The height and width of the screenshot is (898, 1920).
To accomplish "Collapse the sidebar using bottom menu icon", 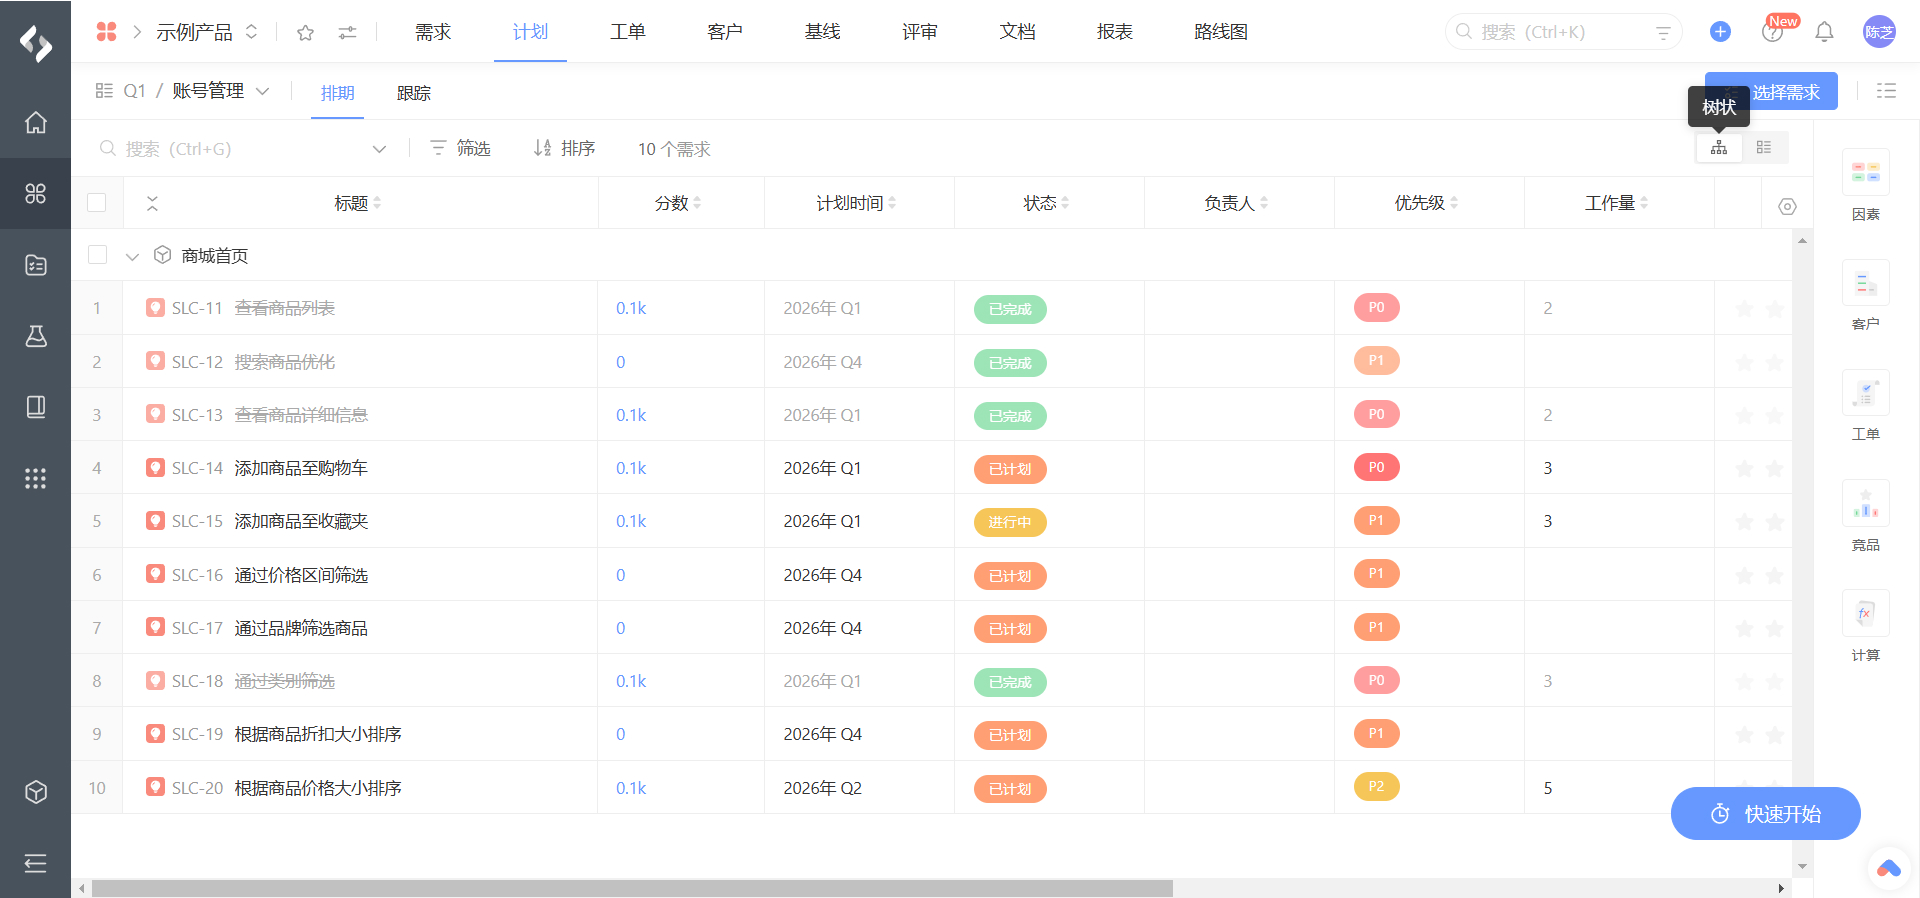I will point(36,863).
